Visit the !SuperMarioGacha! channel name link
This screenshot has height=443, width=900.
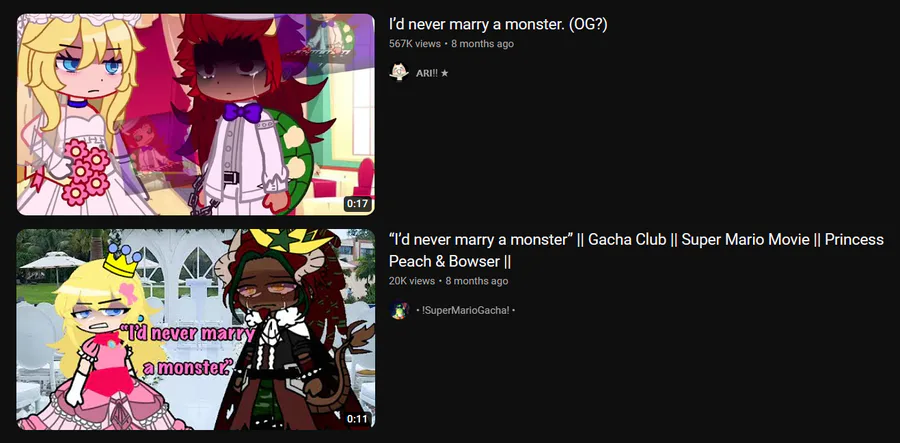click(465, 310)
